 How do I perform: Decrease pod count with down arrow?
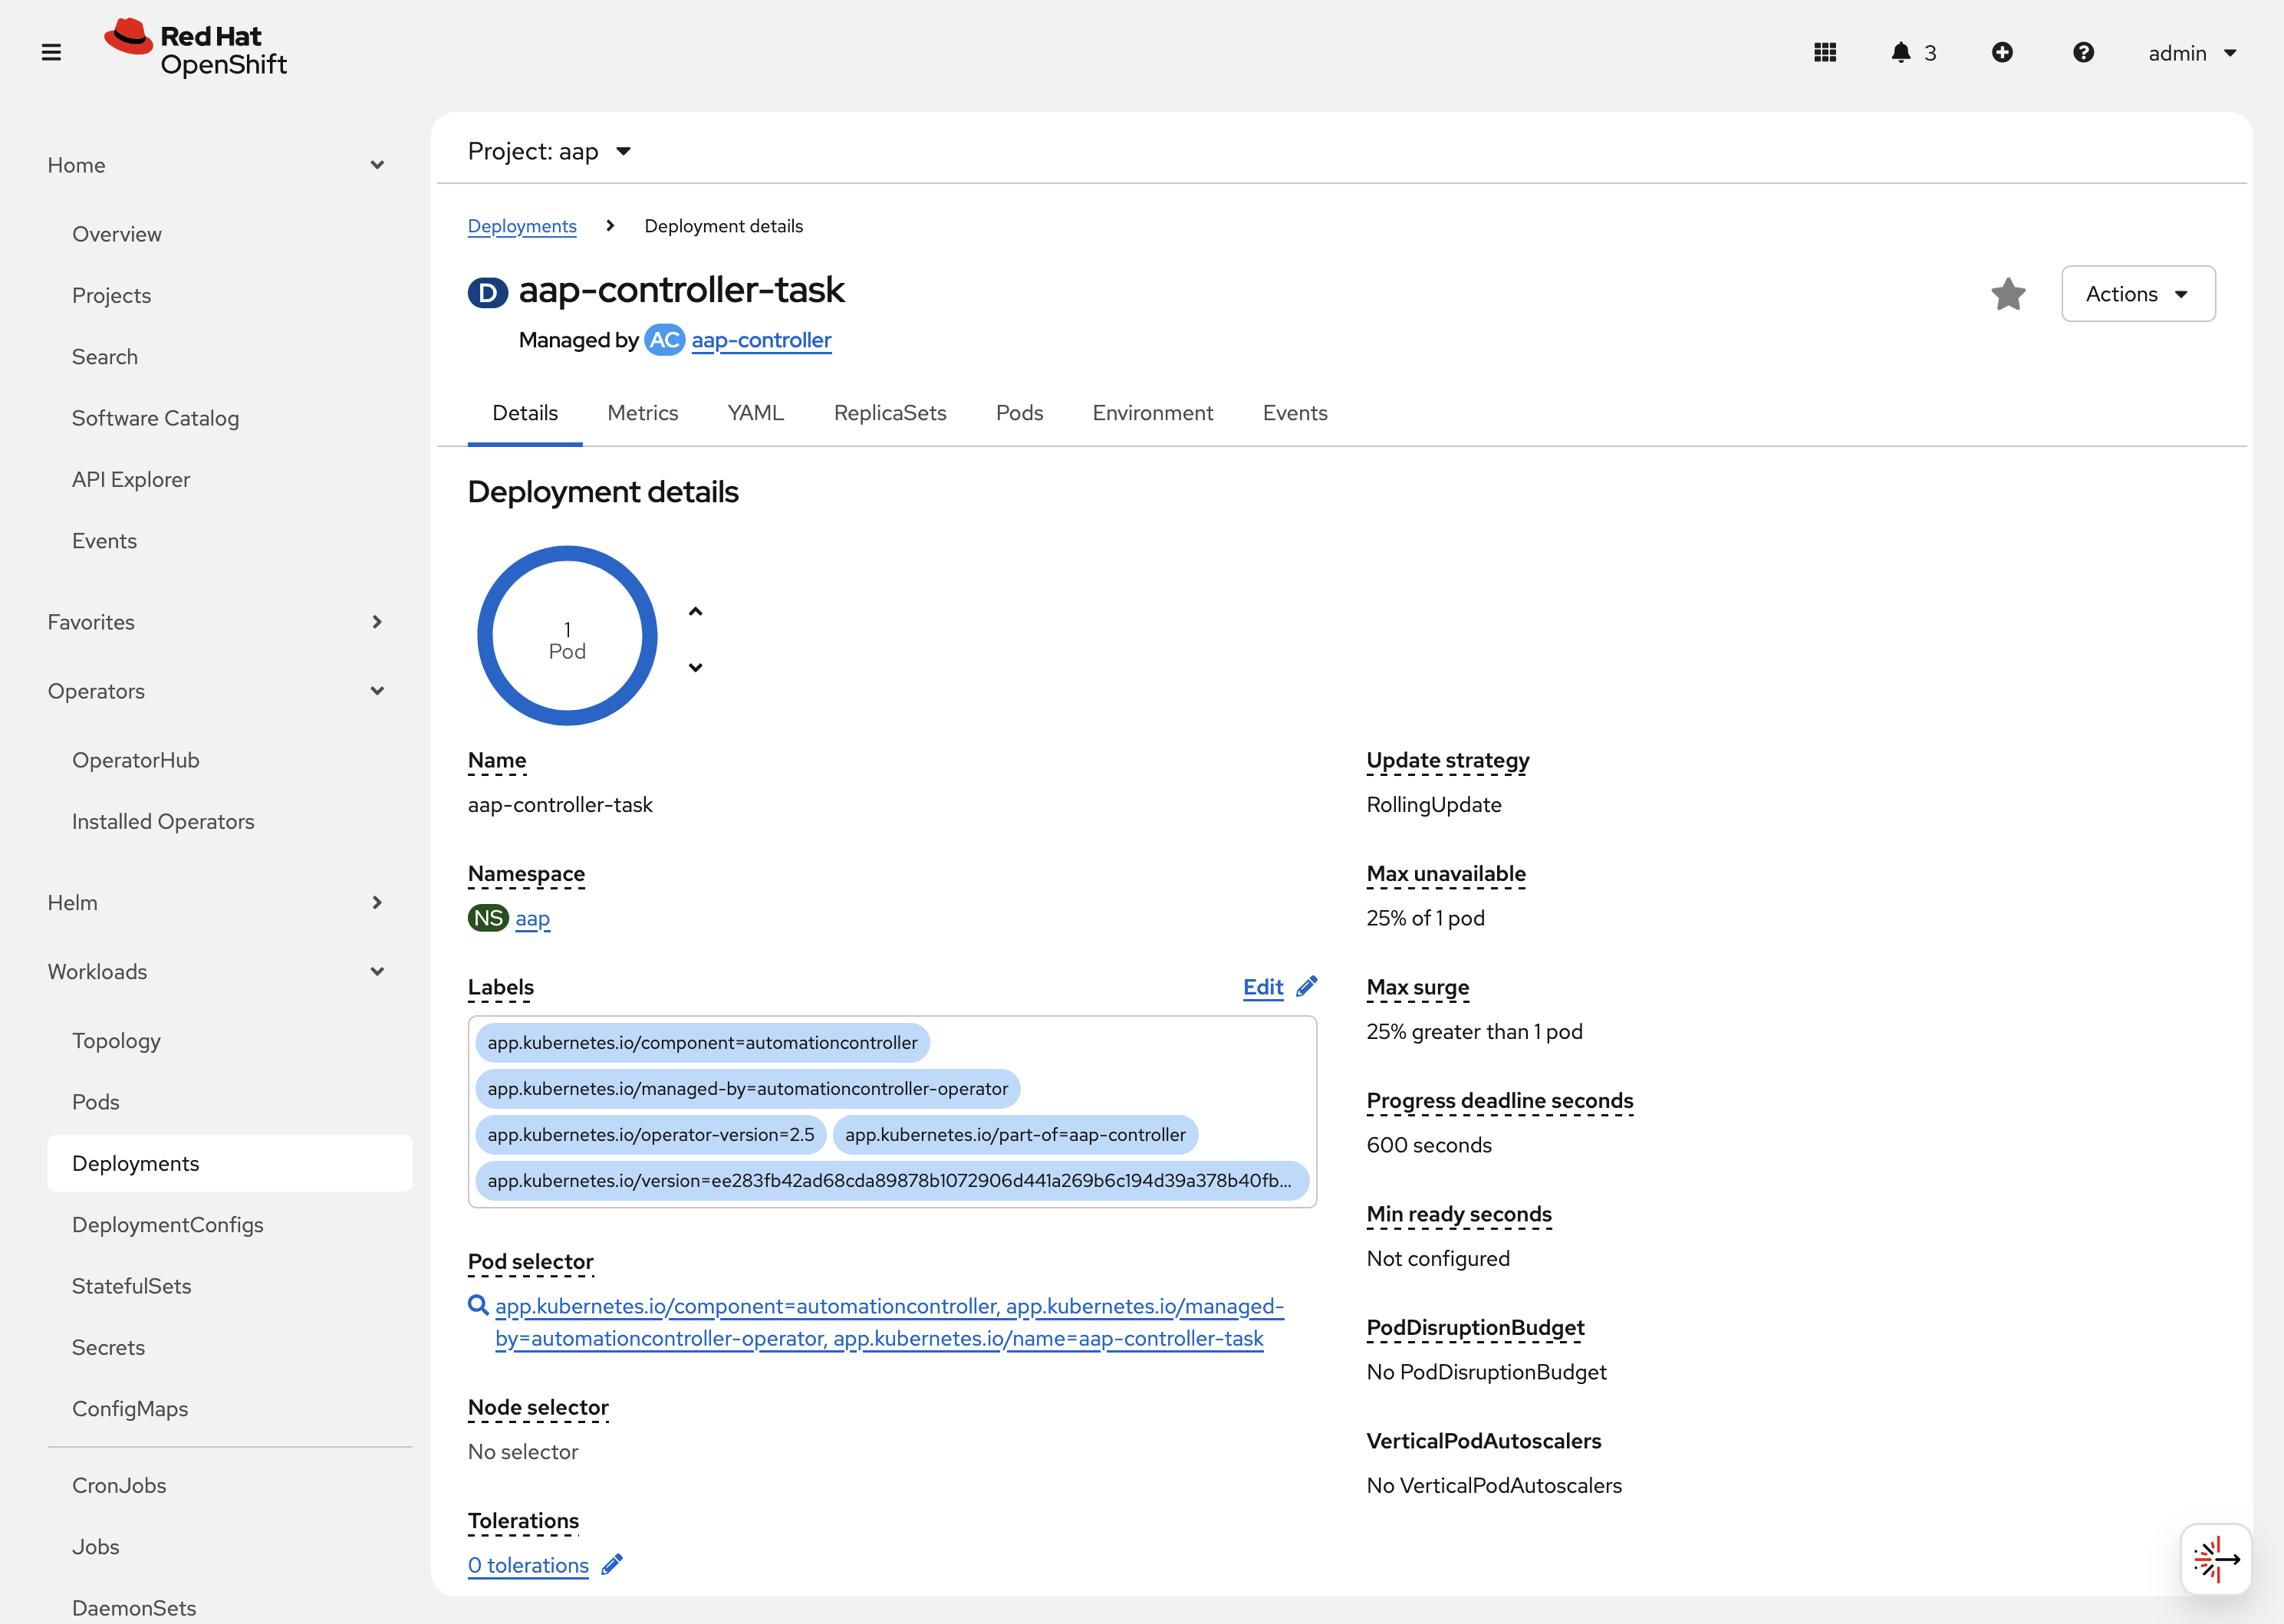696,667
